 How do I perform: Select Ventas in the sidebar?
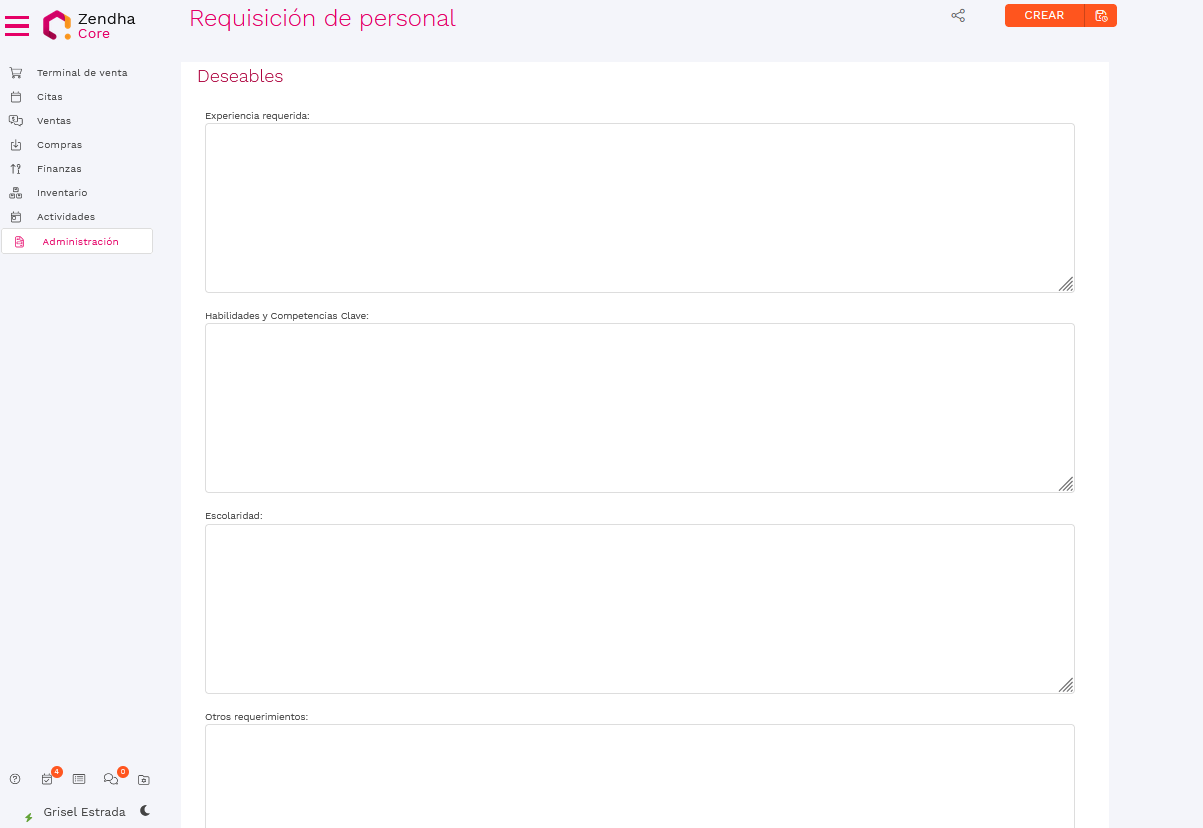click(x=53, y=121)
